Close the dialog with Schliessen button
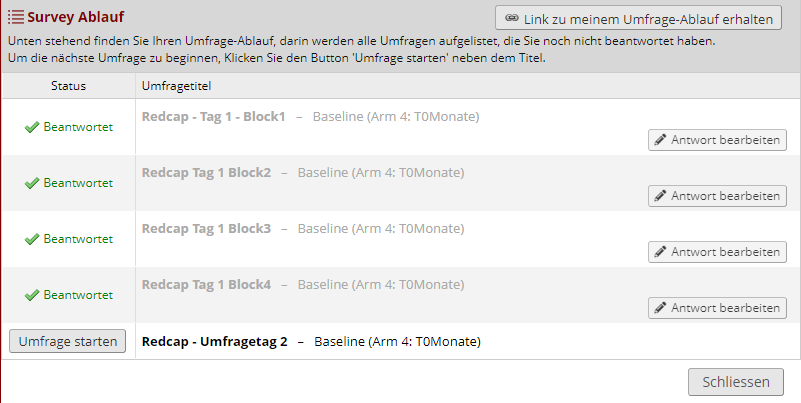 tap(736, 382)
